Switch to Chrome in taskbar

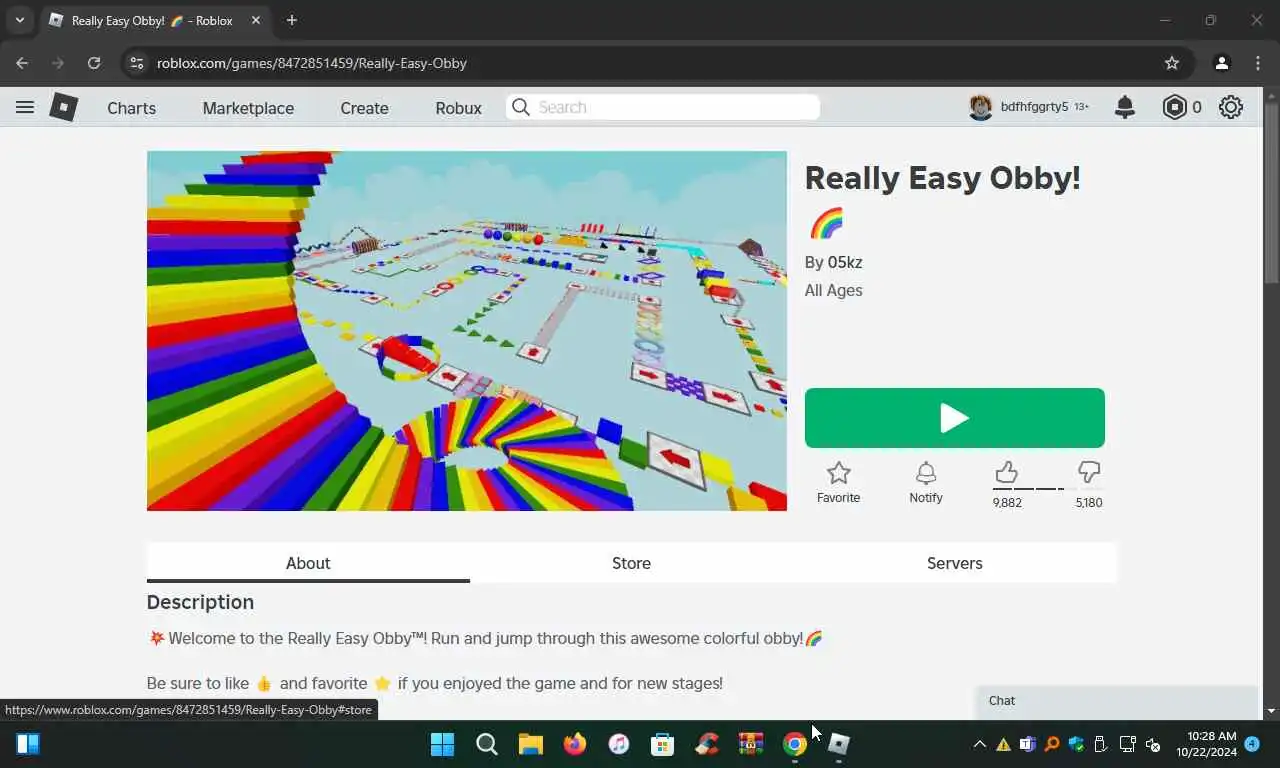795,744
